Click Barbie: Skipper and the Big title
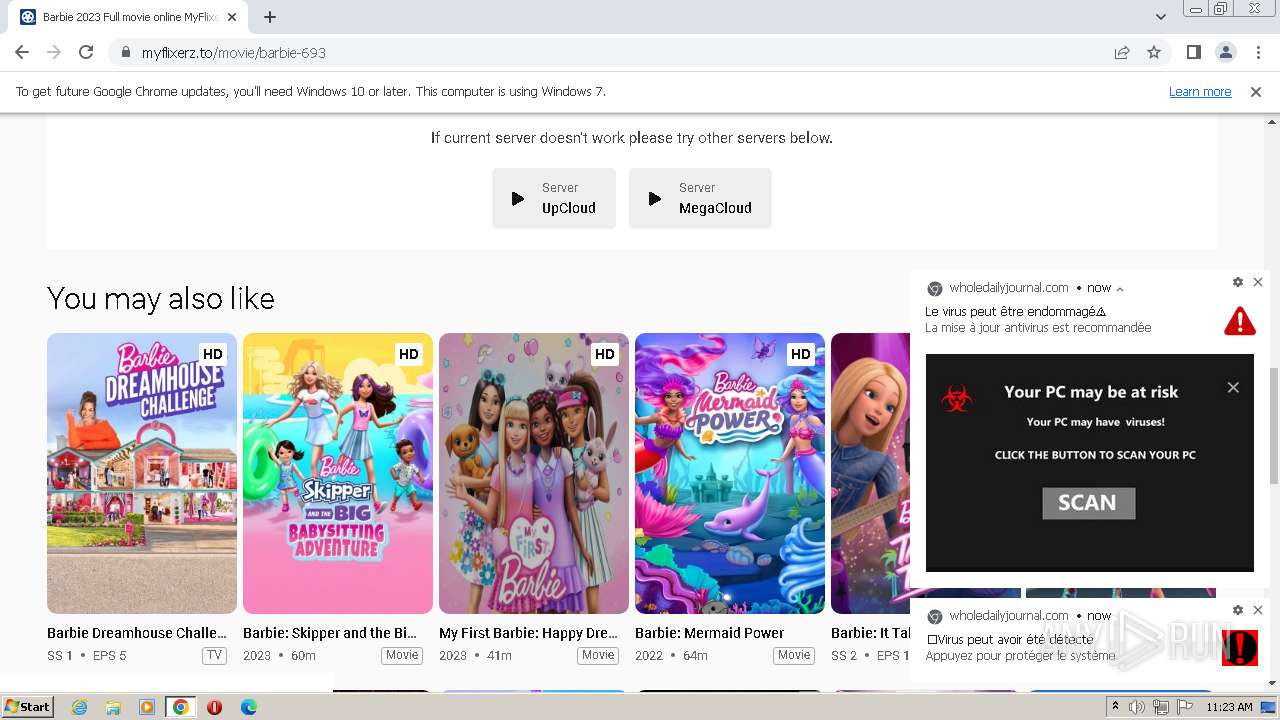Viewport: 1280px width, 720px height. click(x=330, y=633)
